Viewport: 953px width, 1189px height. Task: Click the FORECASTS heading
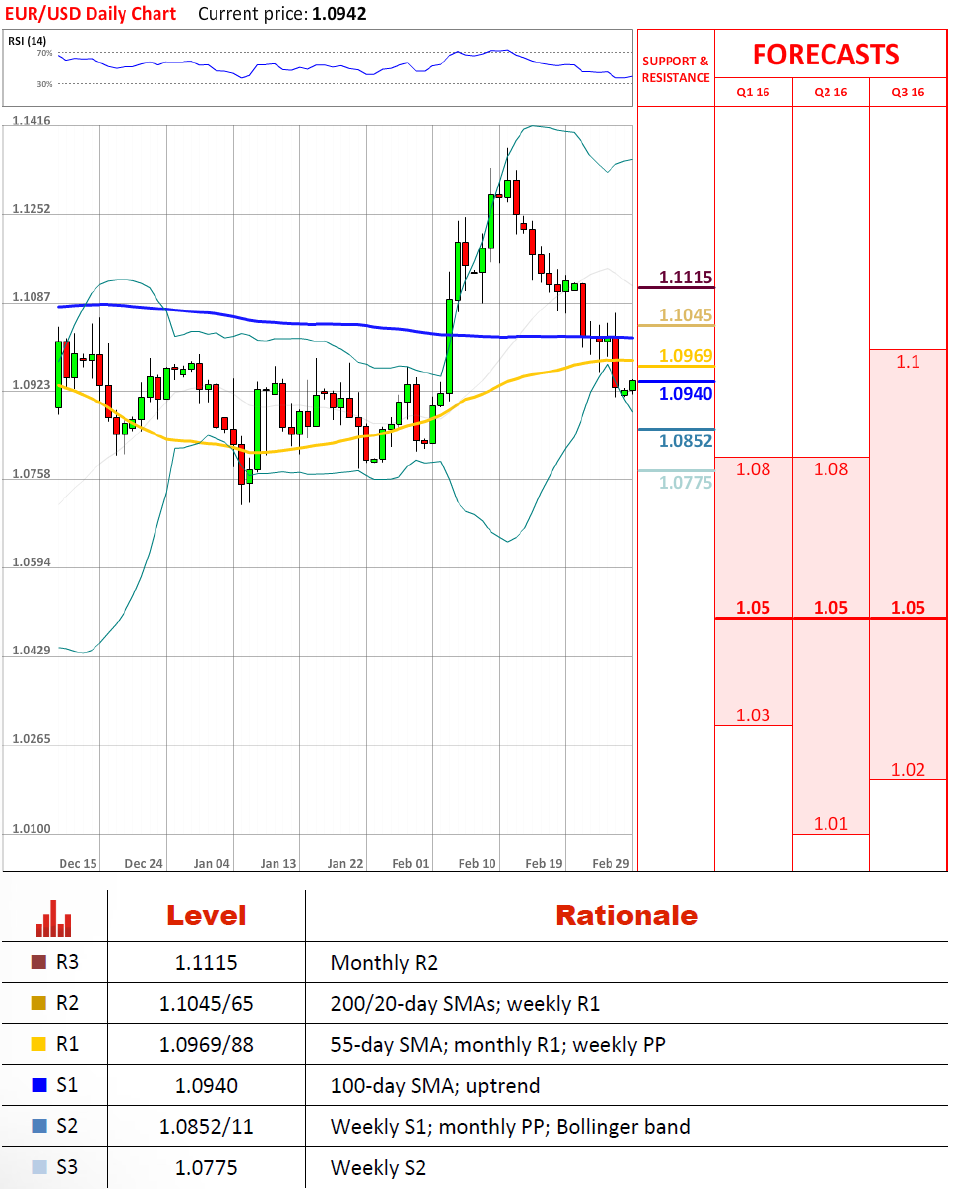(x=826, y=55)
